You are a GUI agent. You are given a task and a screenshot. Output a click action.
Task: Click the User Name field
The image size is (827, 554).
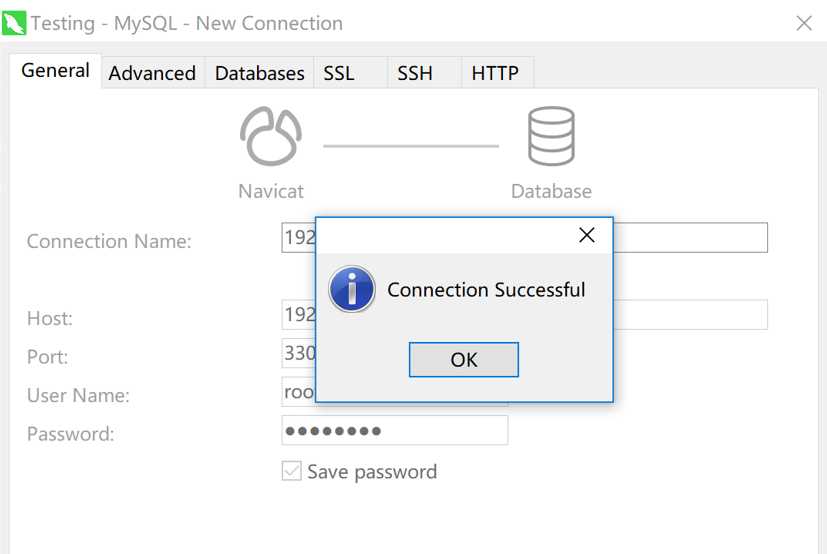pyautogui.click(x=299, y=392)
